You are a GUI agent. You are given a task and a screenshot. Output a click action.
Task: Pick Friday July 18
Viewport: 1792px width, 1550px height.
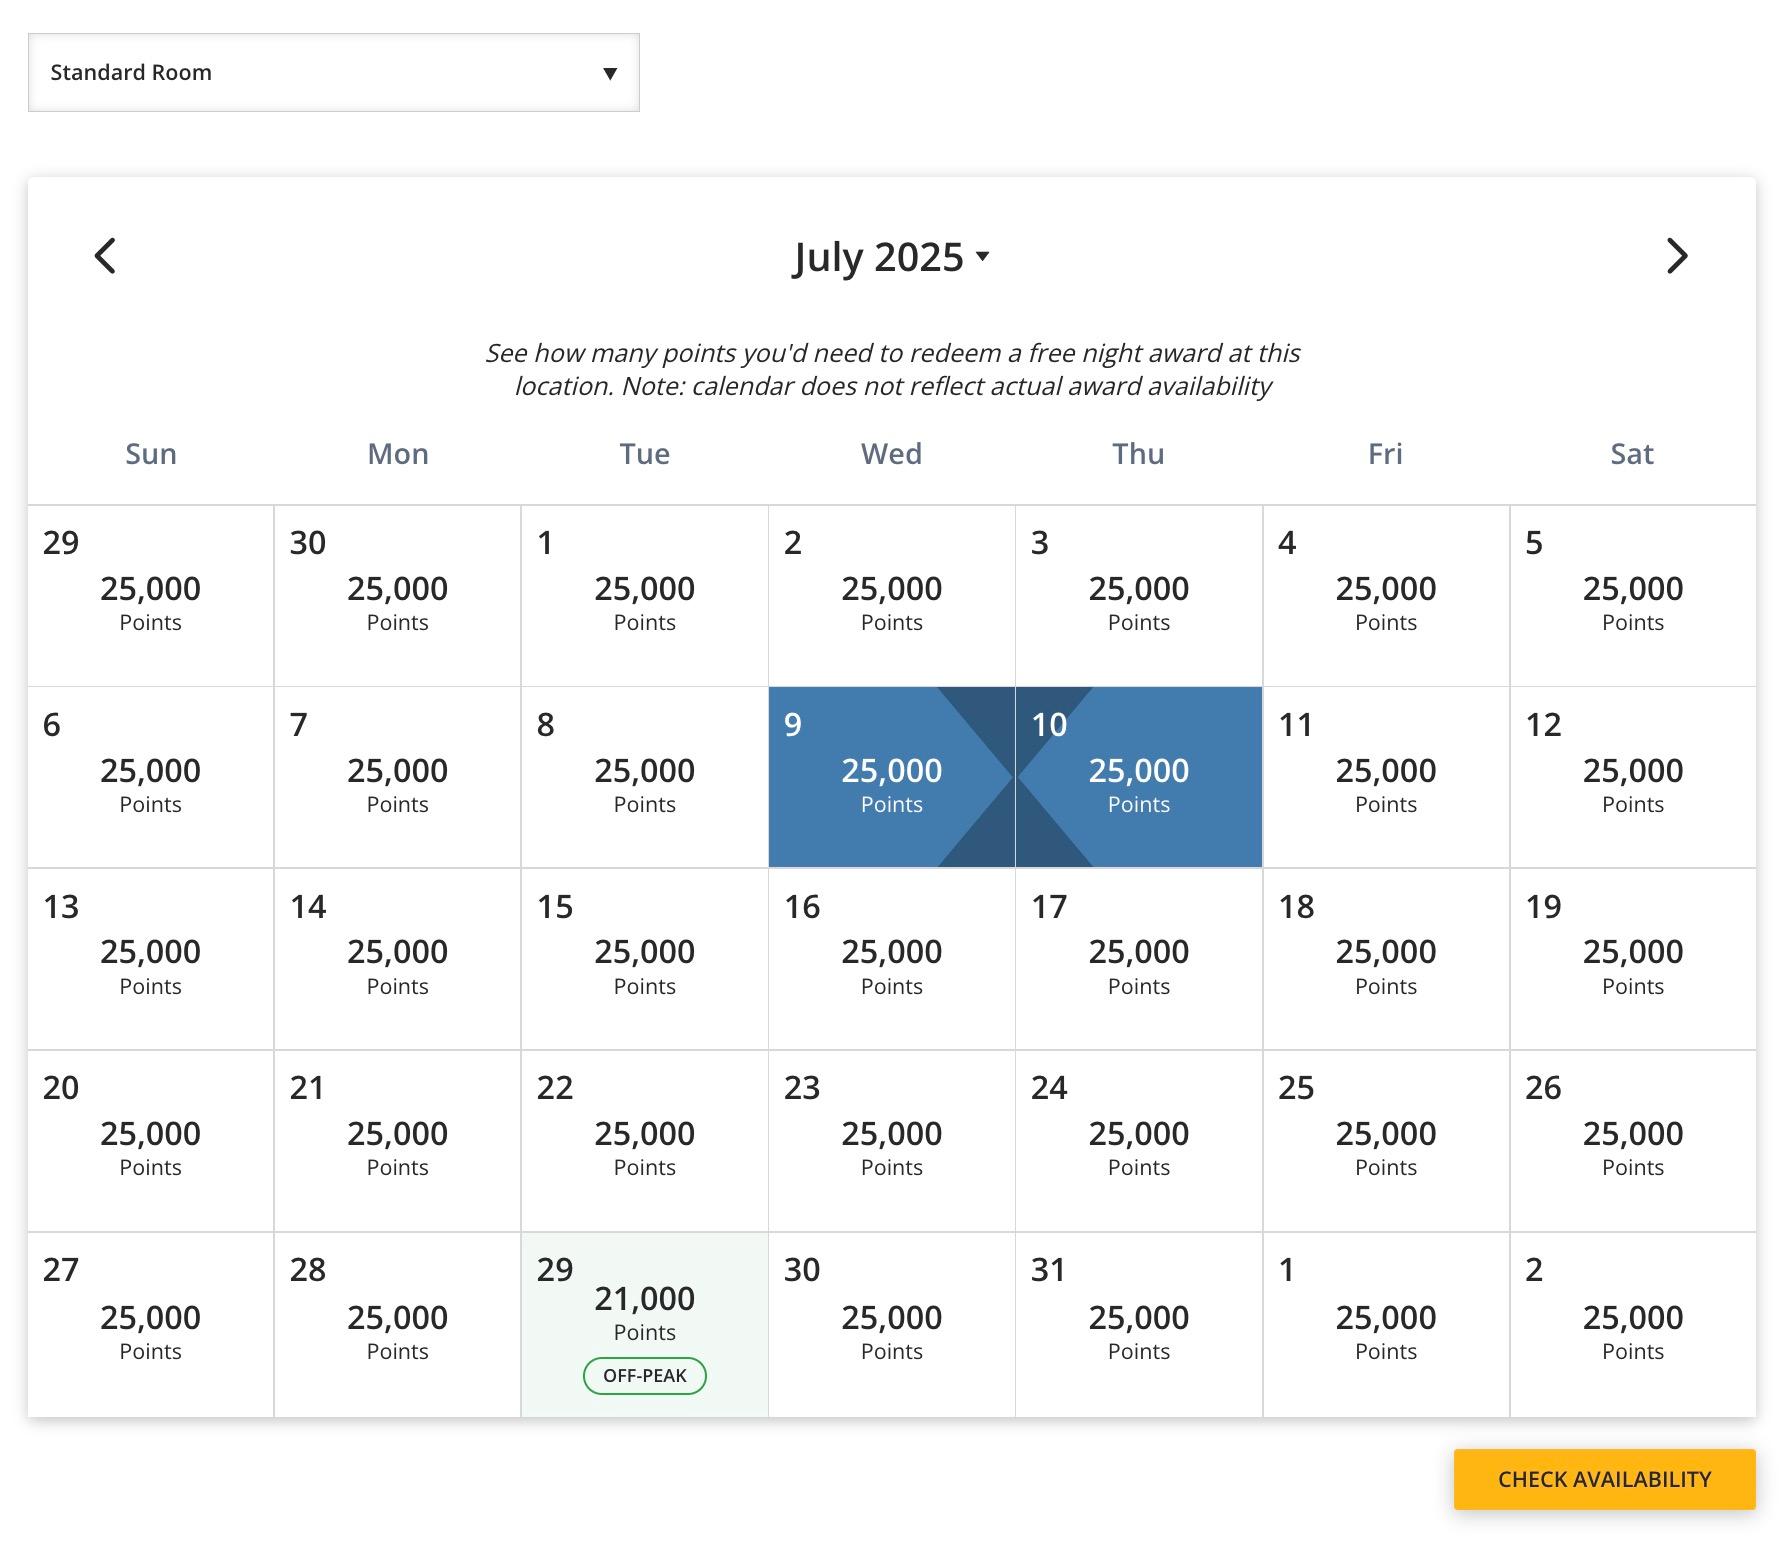point(1385,959)
